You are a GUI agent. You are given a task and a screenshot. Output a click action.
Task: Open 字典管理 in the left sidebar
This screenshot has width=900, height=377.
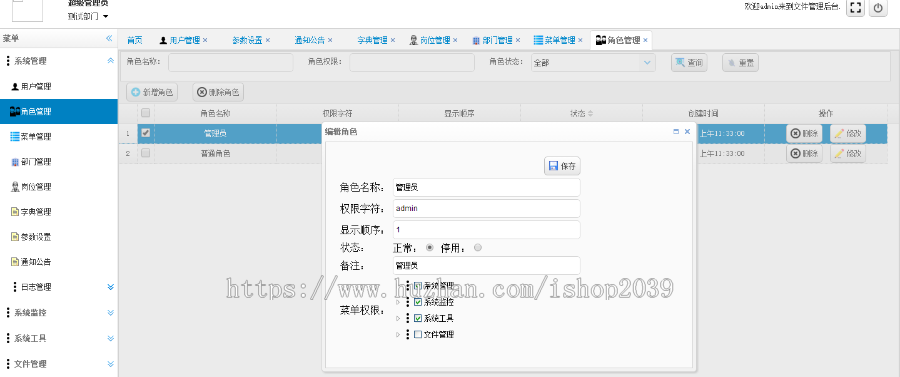(31, 212)
